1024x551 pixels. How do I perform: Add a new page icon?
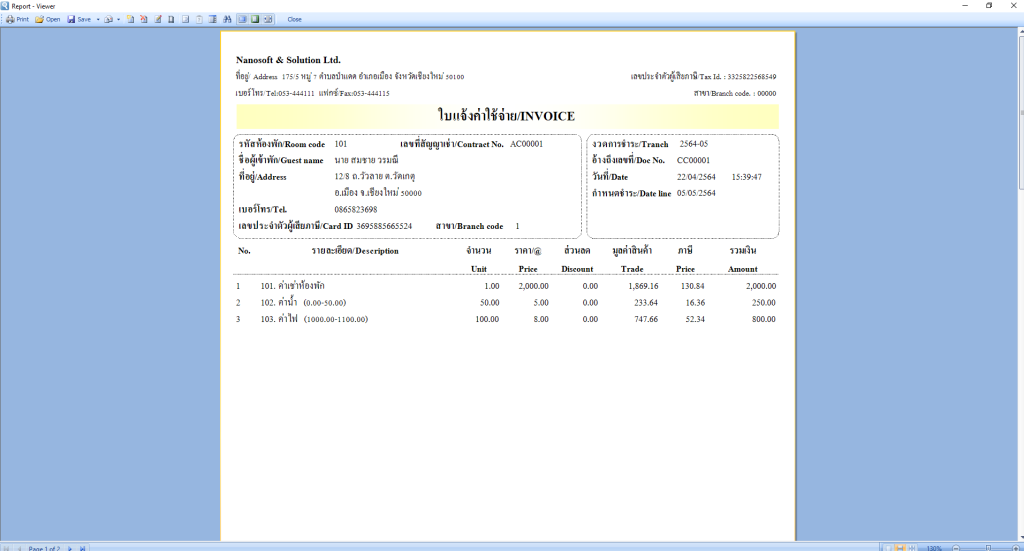point(131,20)
